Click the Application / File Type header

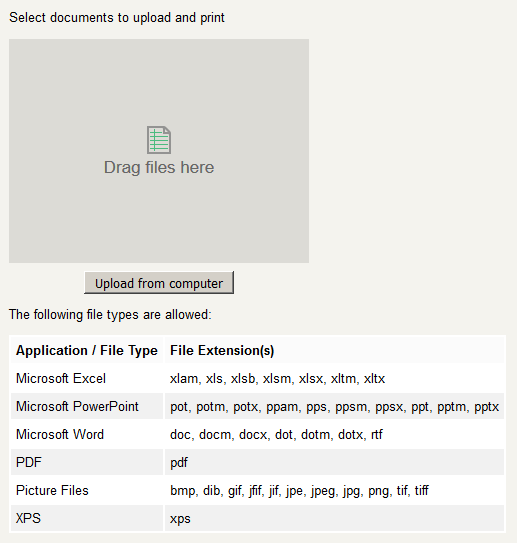tap(87, 350)
